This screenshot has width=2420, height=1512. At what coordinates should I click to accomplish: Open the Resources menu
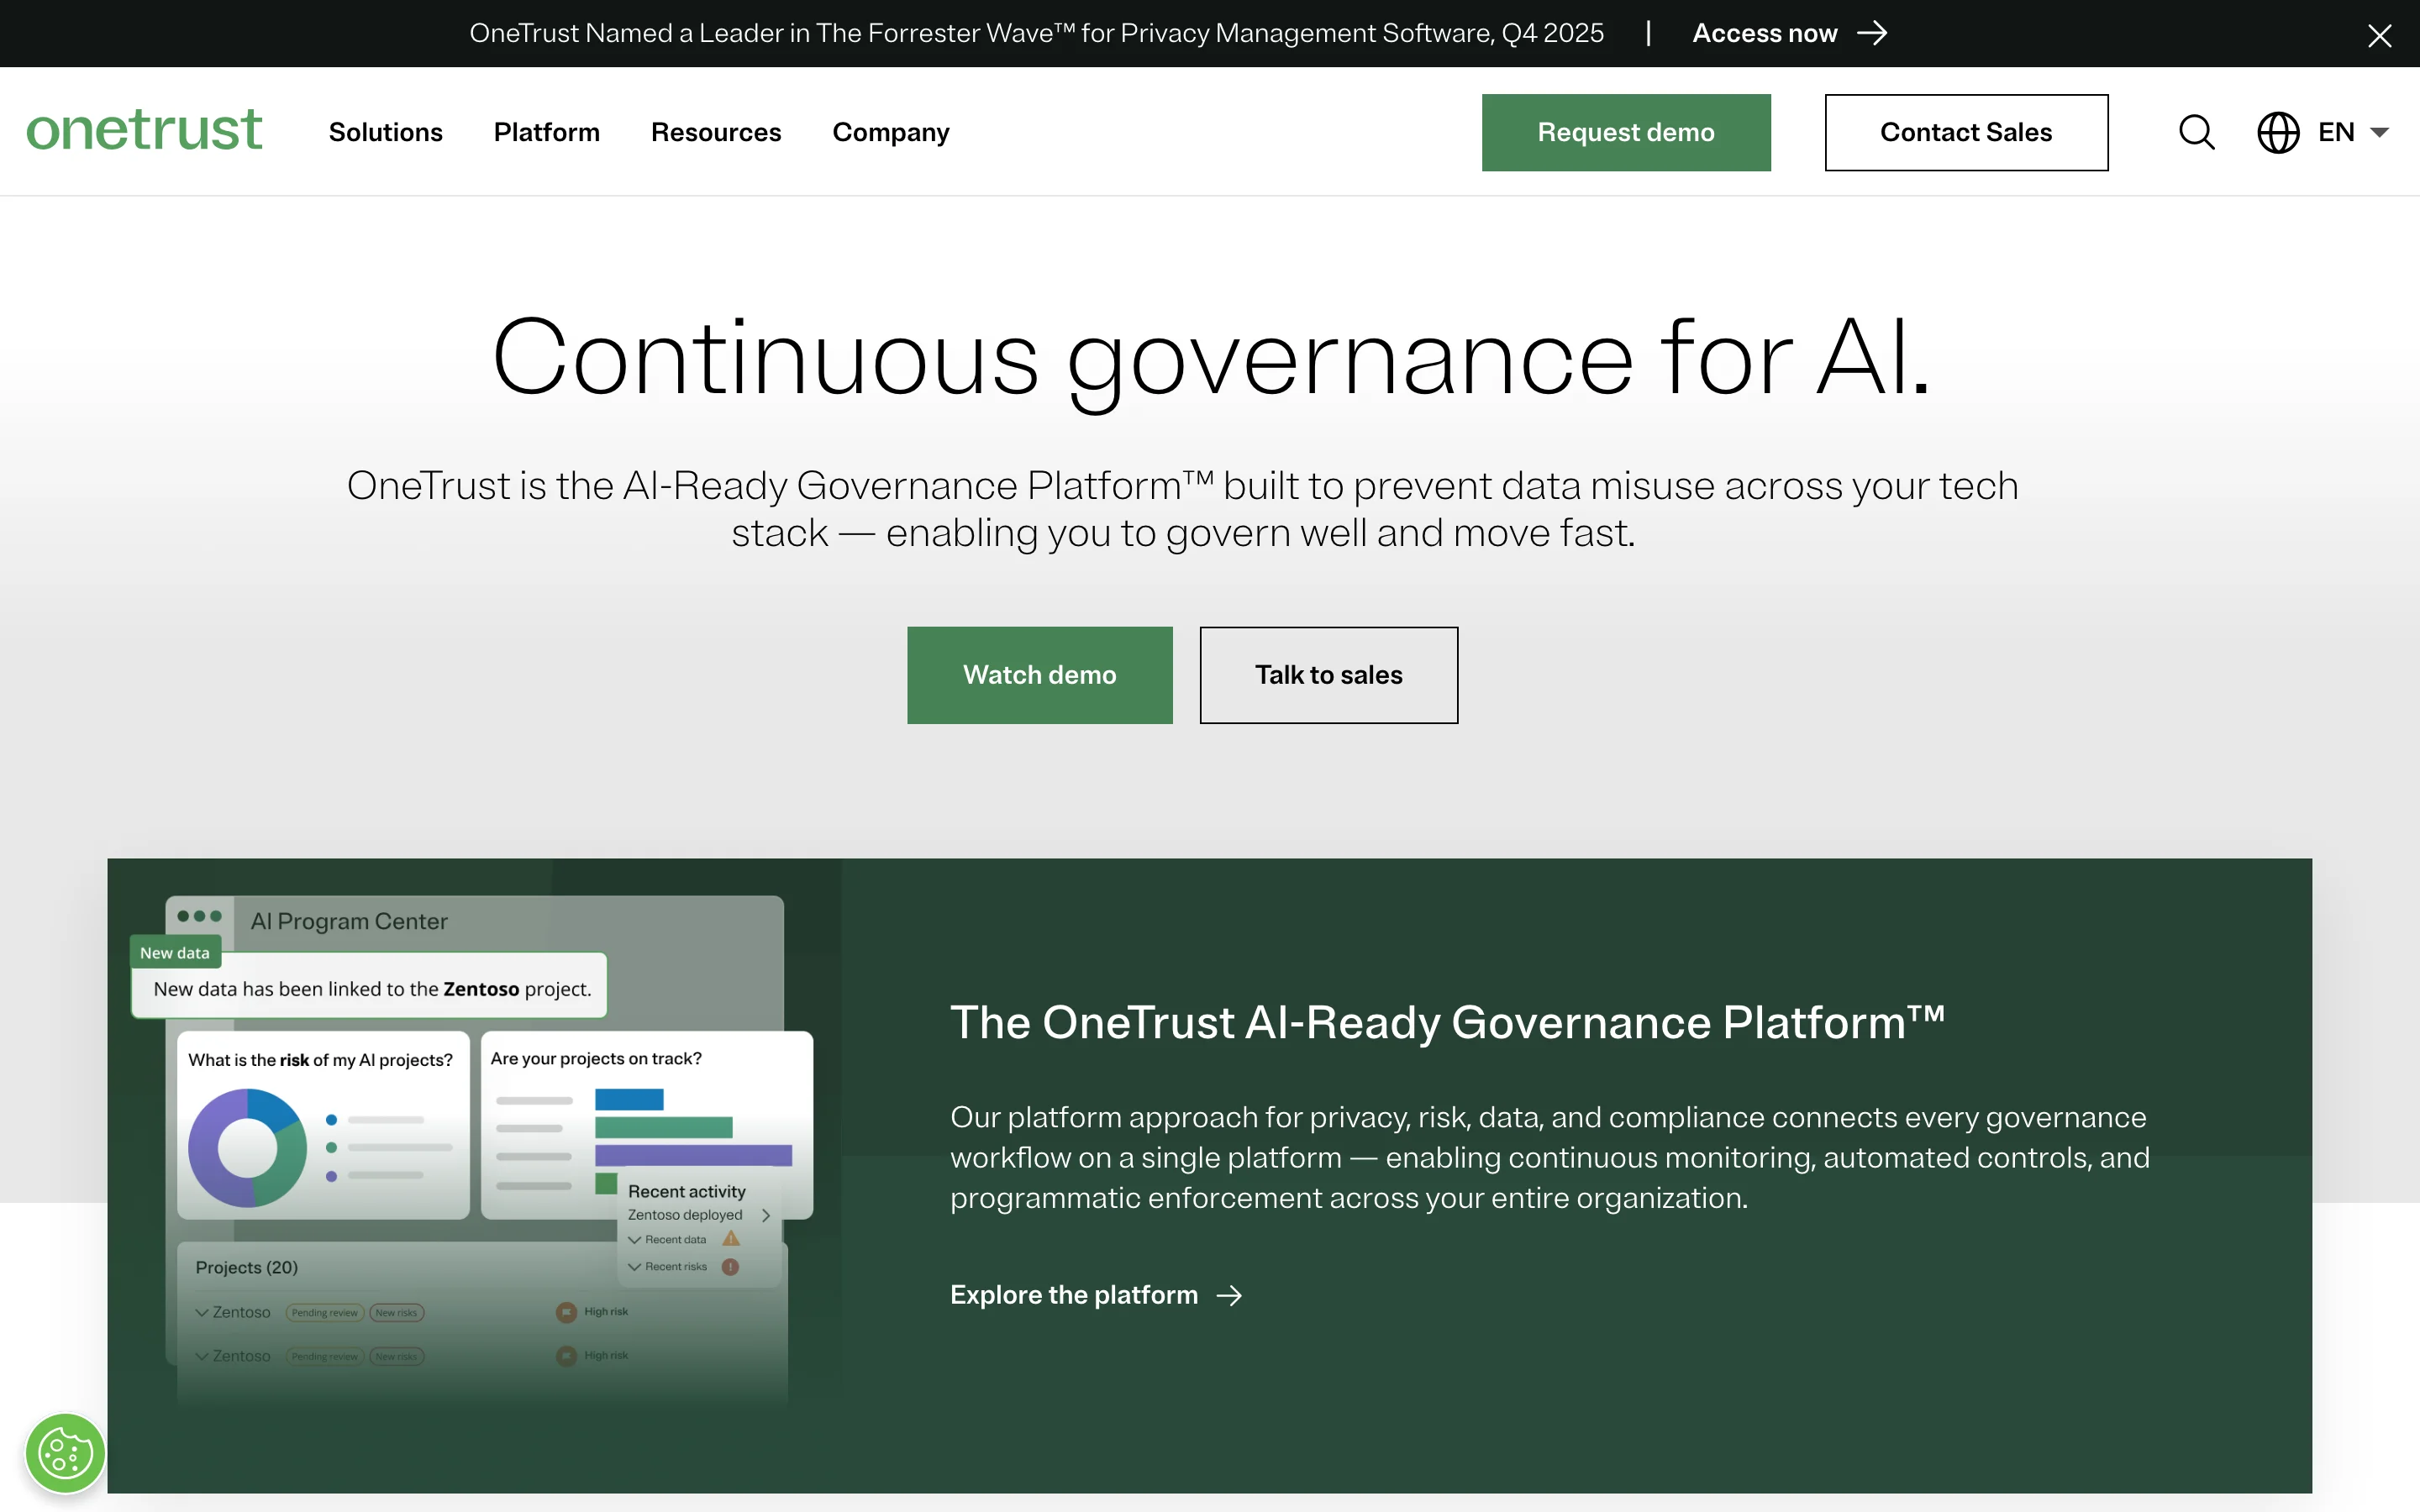click(716, 132)
